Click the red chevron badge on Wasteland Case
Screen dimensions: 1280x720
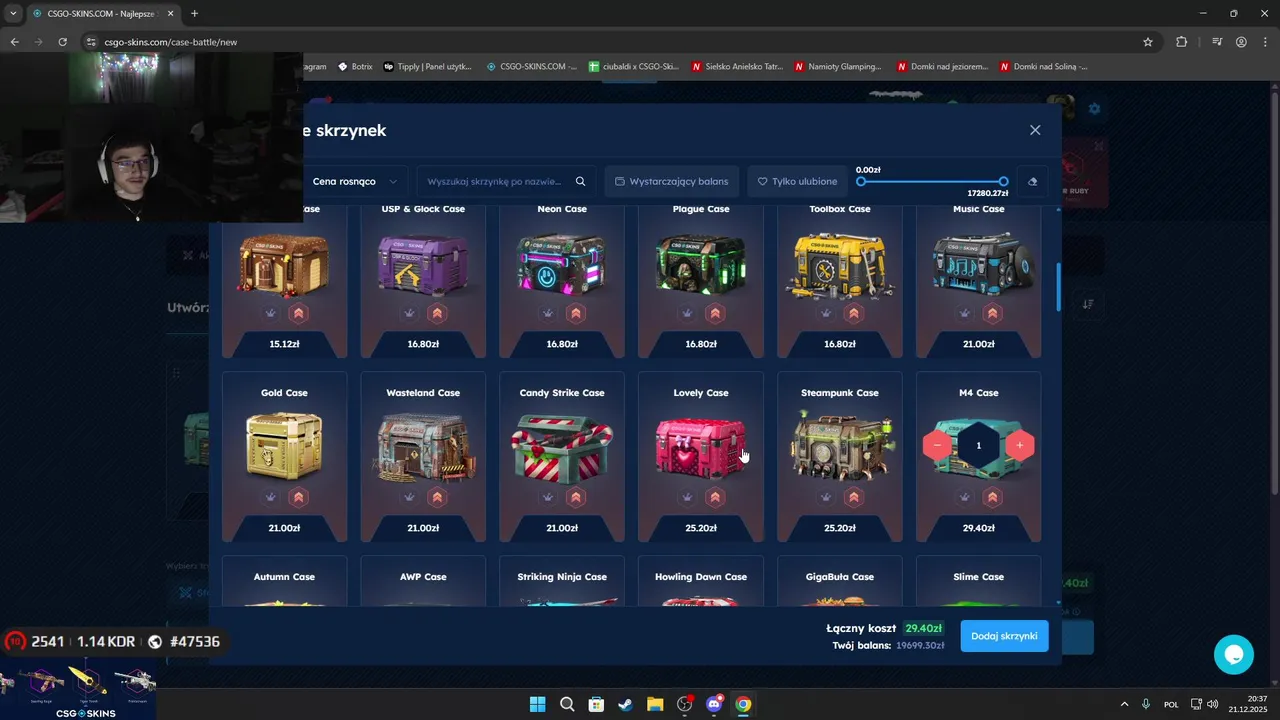pos(437,497)
